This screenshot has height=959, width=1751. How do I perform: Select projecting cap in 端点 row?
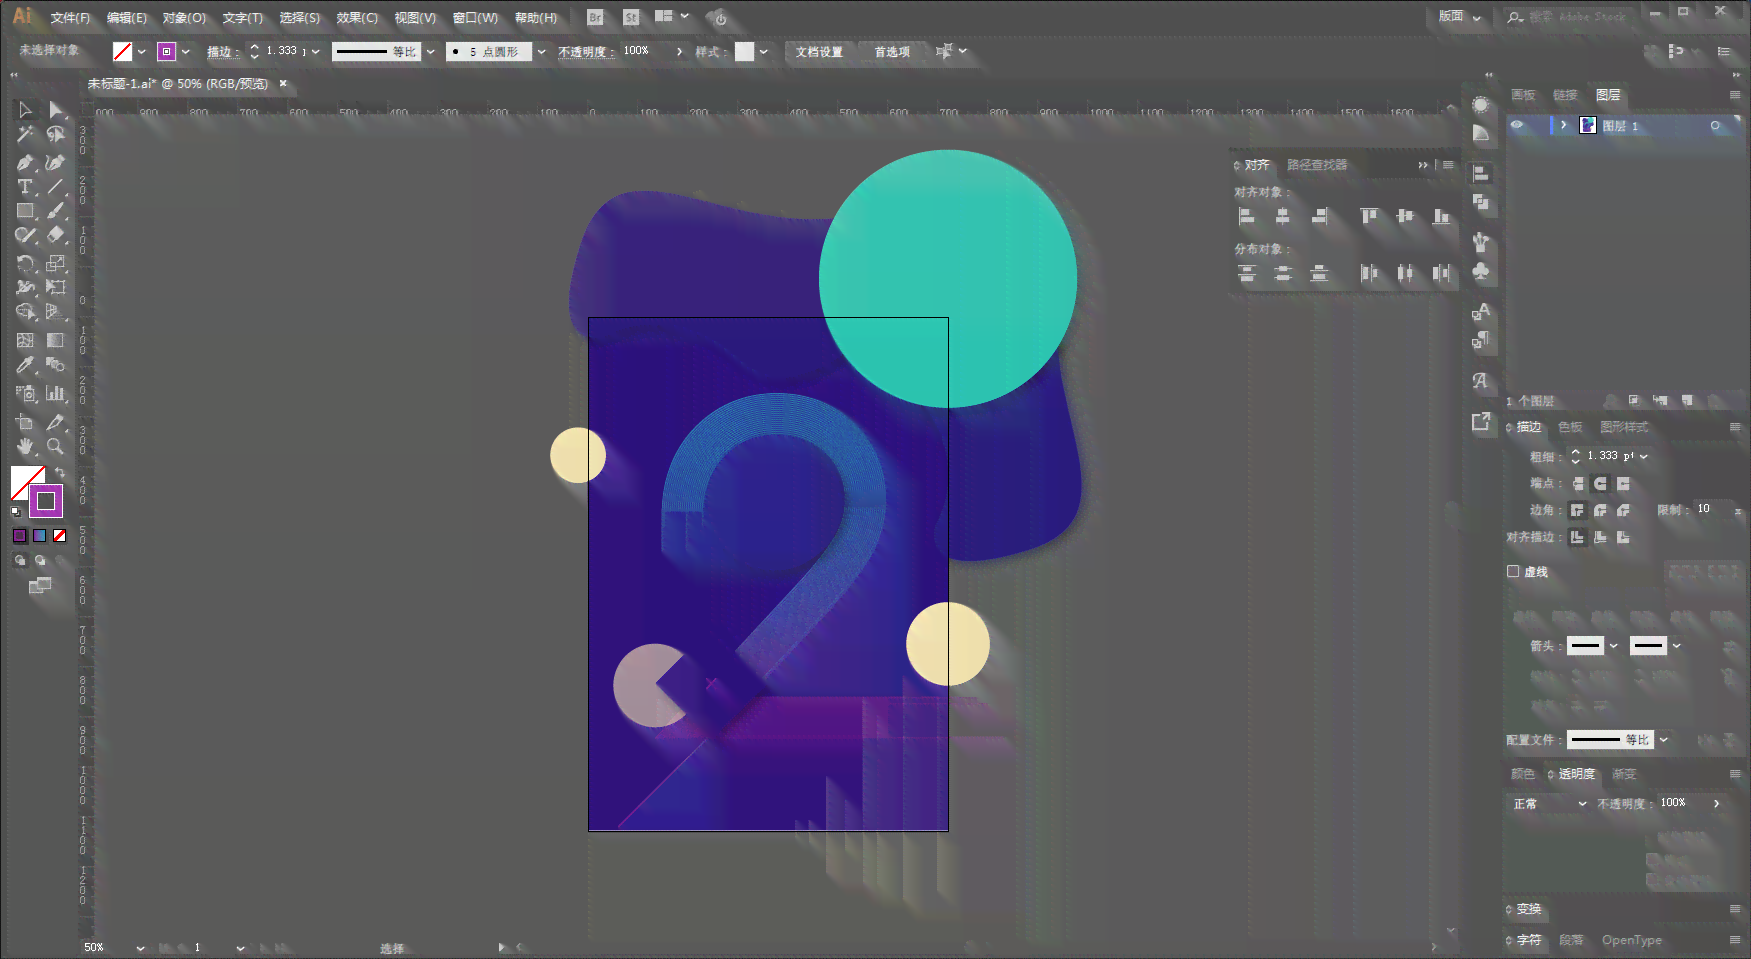[x=1623, y=483]
